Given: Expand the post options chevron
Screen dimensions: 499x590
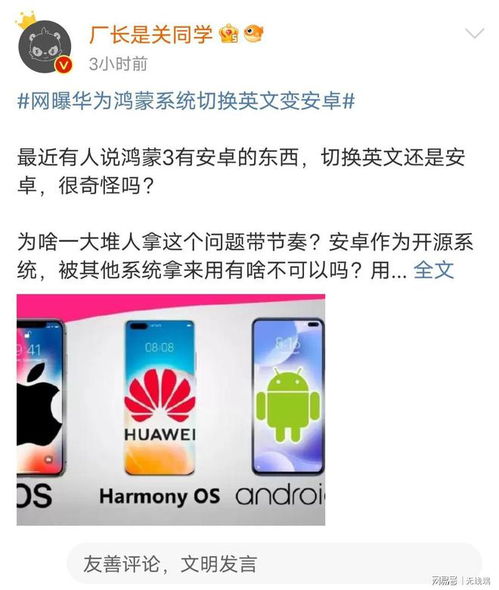Looking at the screenshot, I should click(x=474, y=33).
